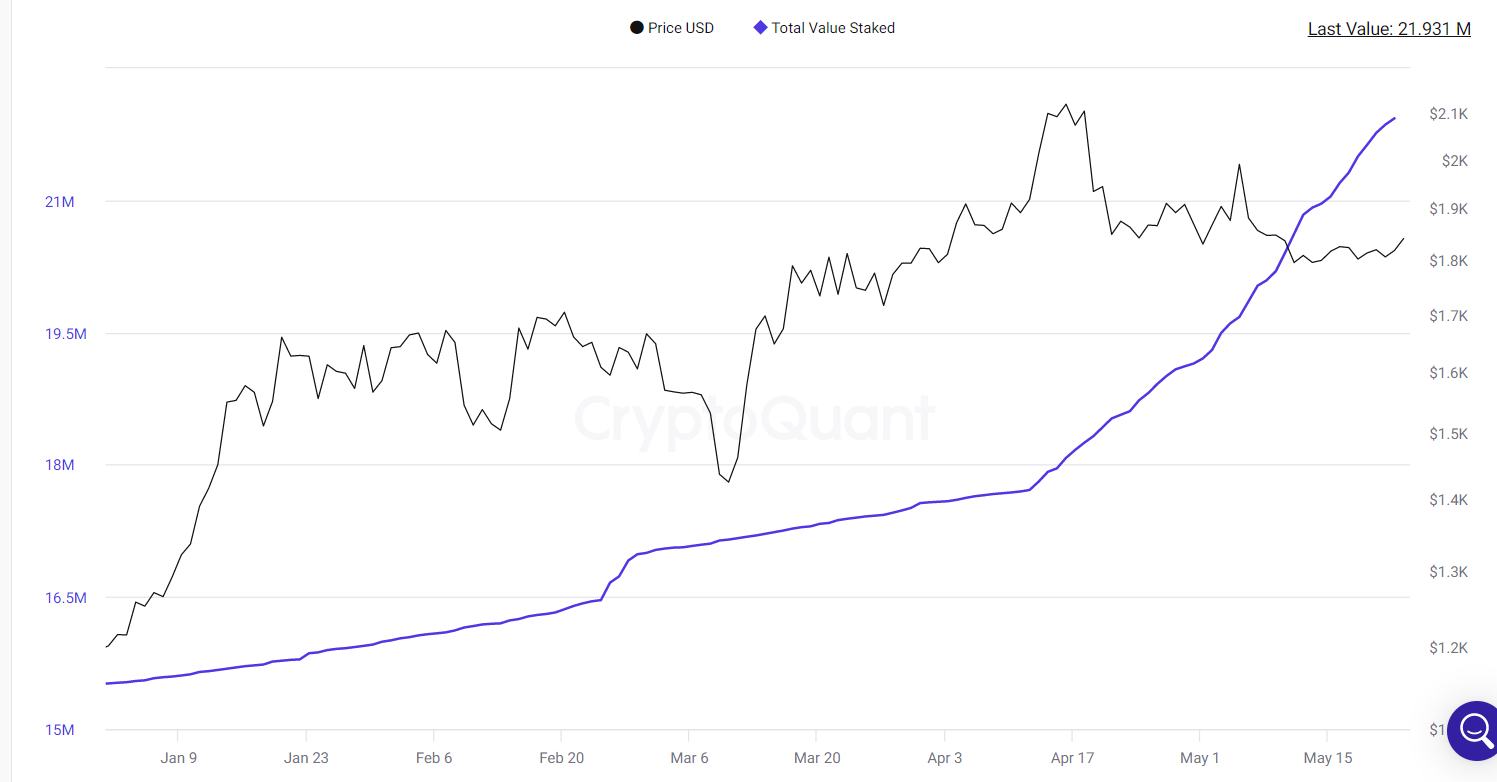This screenshot has width=1497, height=782.
Task: Click the purple diamond Total Value Staked marker
Action: pos(760,28)
